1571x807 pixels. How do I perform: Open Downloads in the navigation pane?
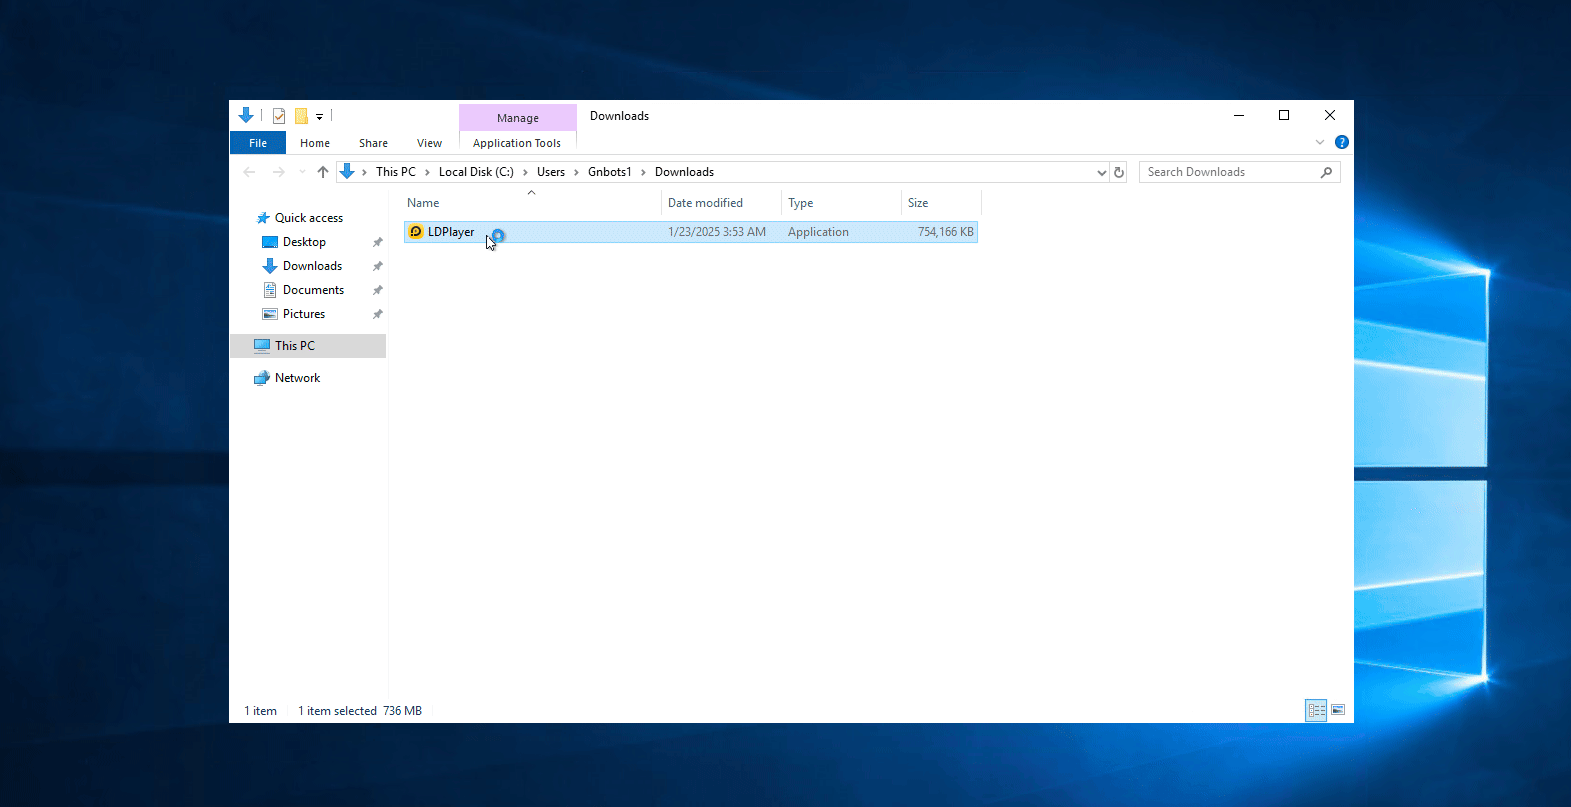point(312,266)
